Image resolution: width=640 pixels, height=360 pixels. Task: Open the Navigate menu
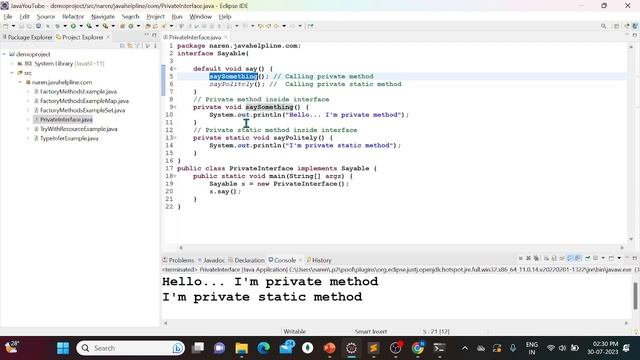click(x=103, y=17)
